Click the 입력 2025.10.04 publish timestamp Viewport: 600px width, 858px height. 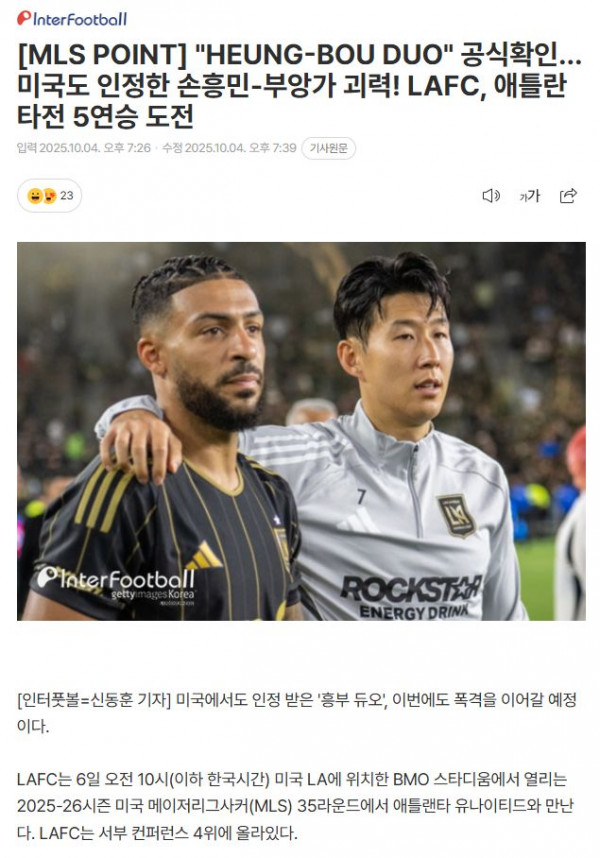(x=84, y=148)
